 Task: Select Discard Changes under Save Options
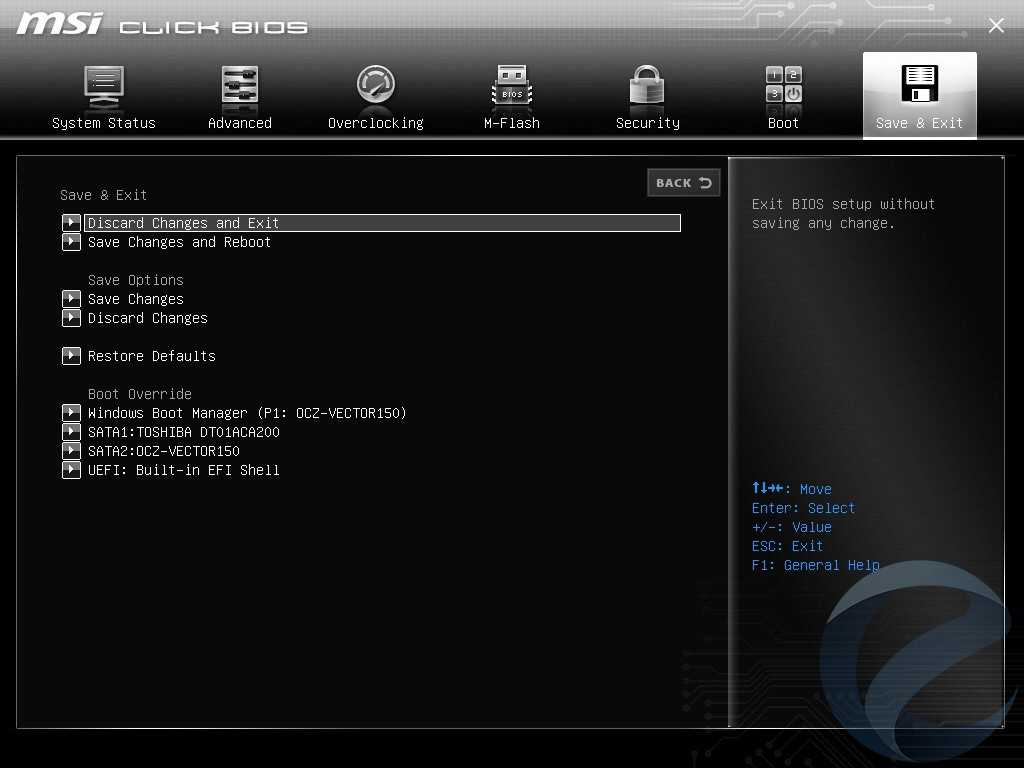pyautogui.click(x=148, y=318)
